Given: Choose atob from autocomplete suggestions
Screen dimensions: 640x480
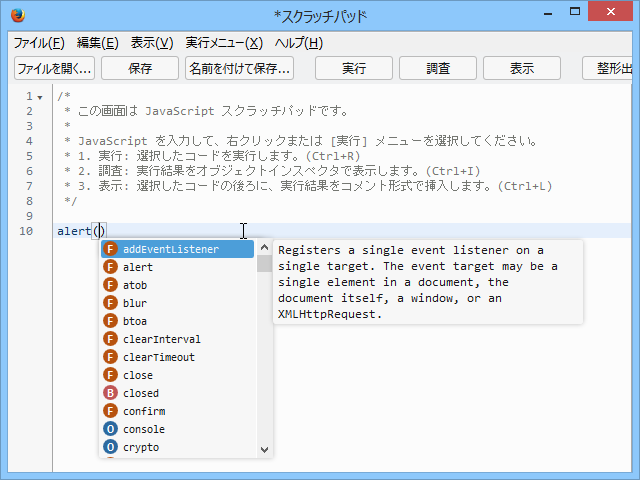Looking at the screenshot, I should click(178, 285).
